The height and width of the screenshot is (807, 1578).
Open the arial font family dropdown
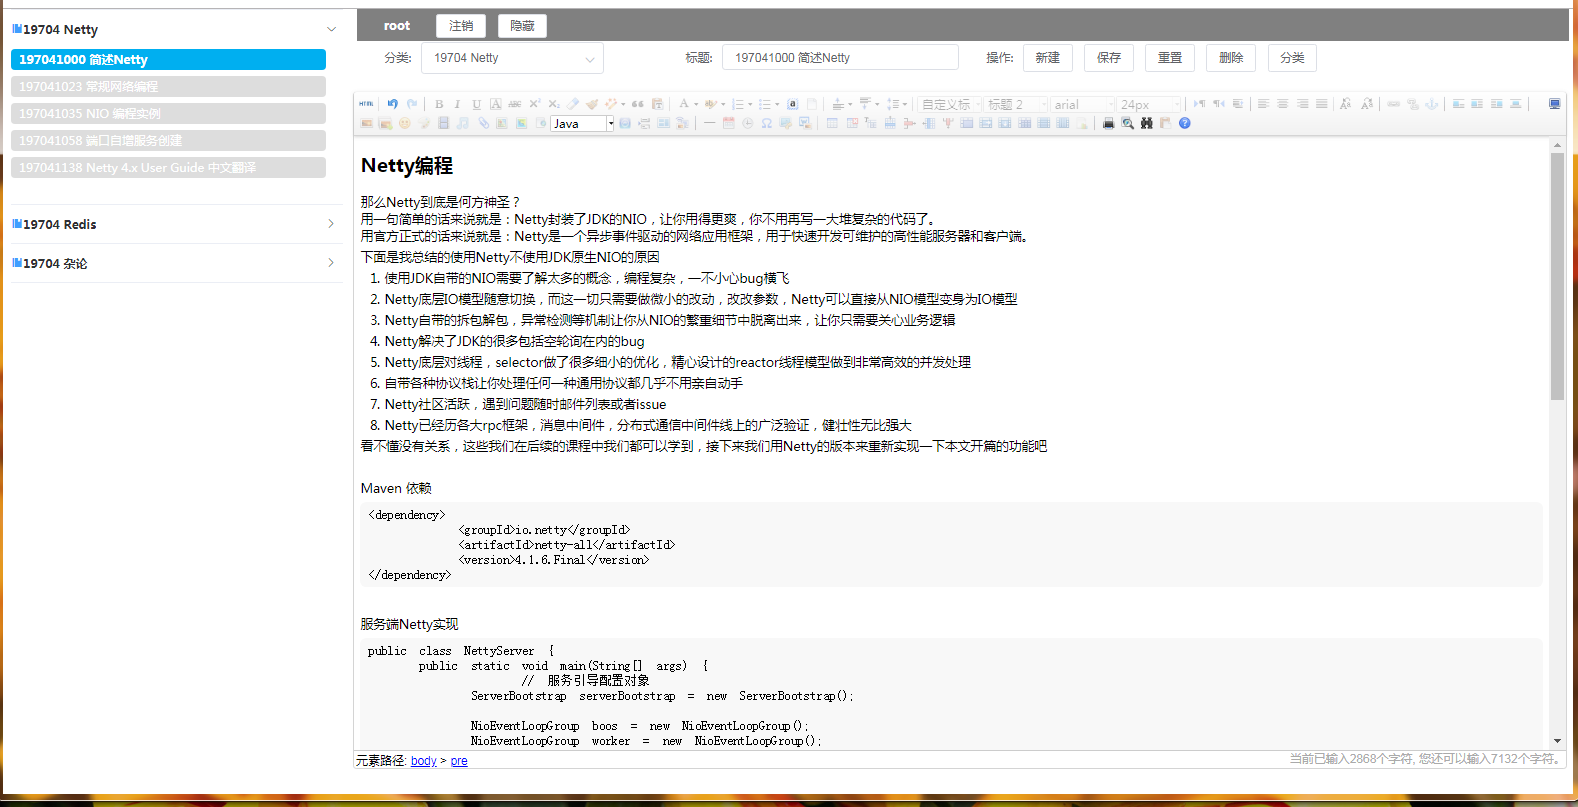click(x=1082, y=104)
